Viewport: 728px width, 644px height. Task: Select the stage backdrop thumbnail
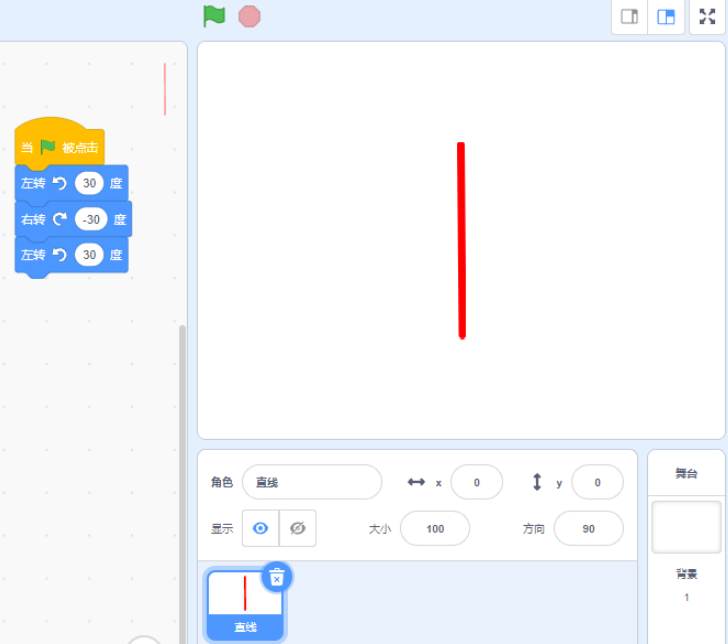pos(686,527)
